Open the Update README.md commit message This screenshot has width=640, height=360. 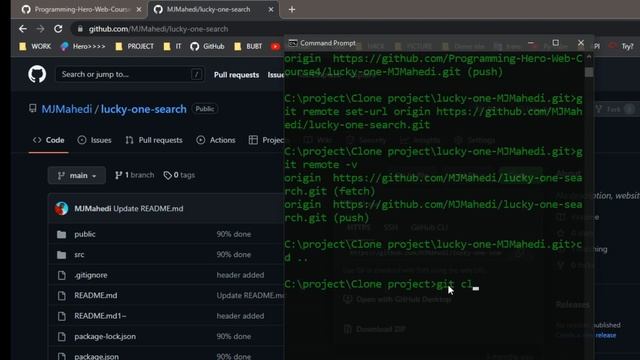(x=148, y=209)
